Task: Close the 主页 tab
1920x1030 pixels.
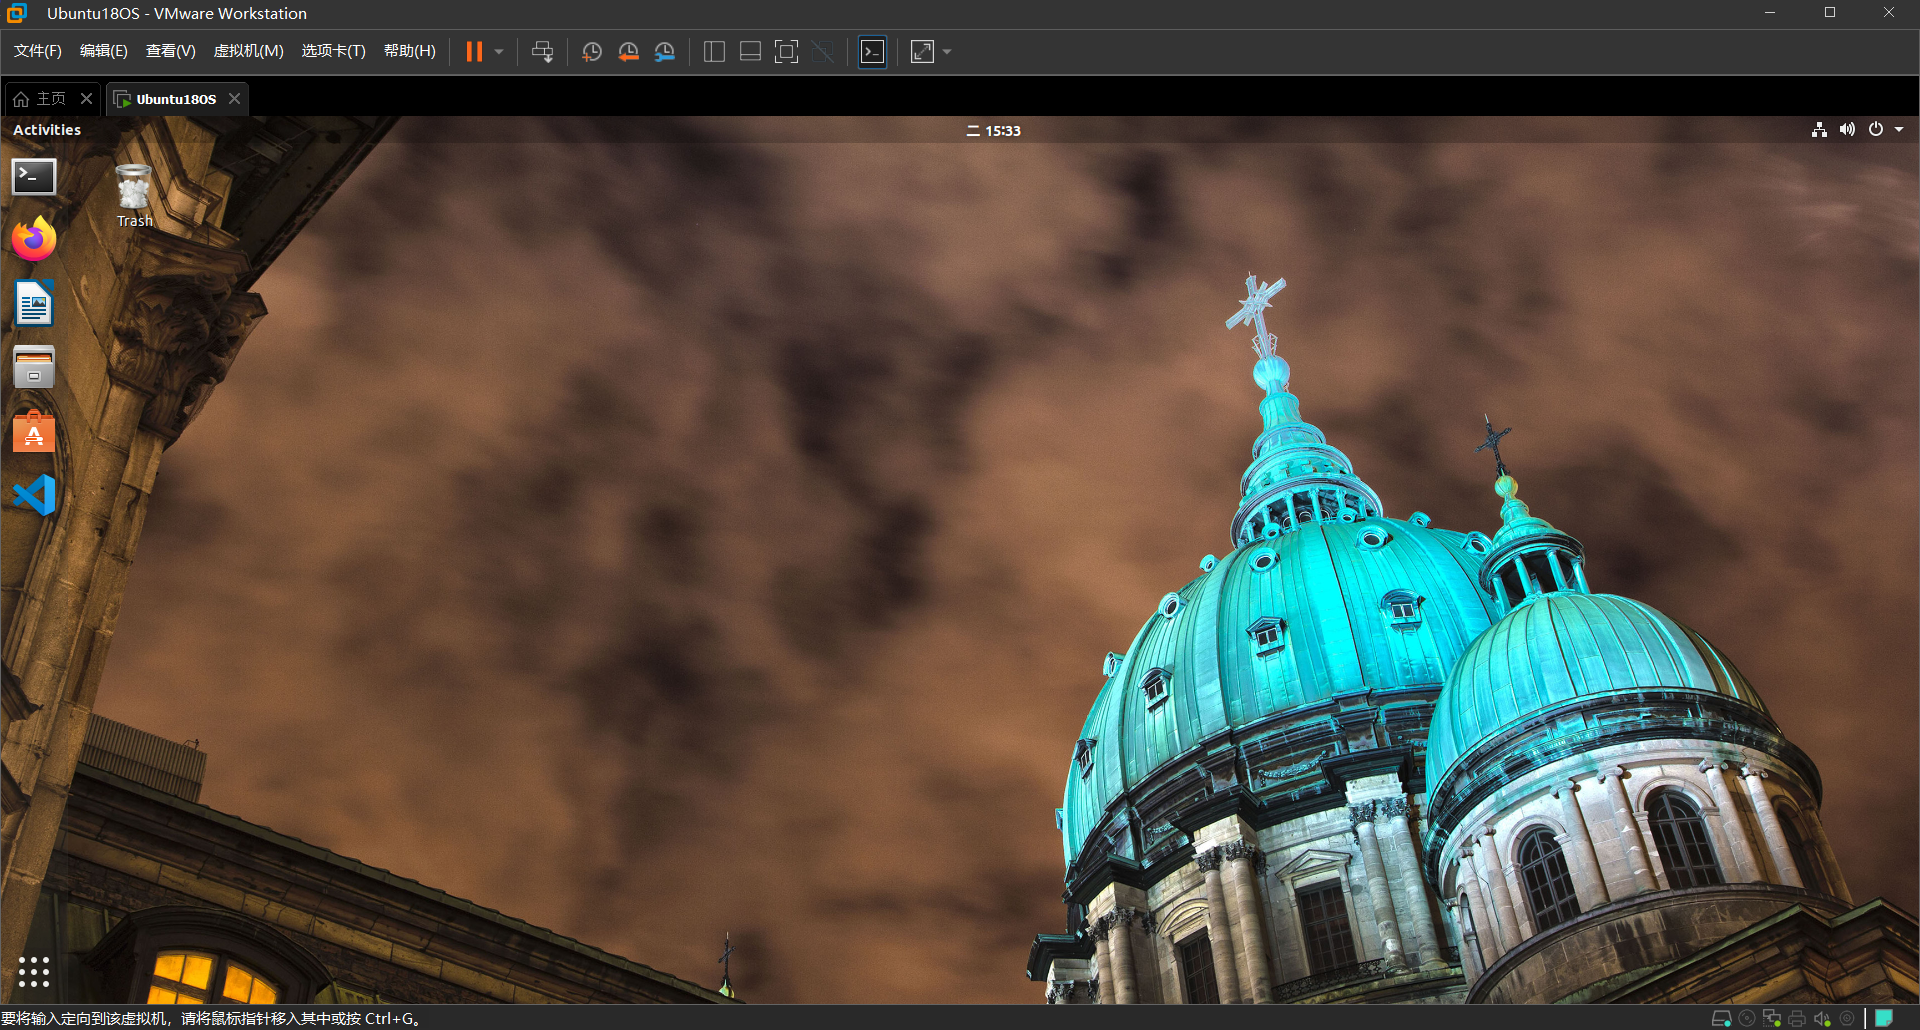Action: pos(87,99)
